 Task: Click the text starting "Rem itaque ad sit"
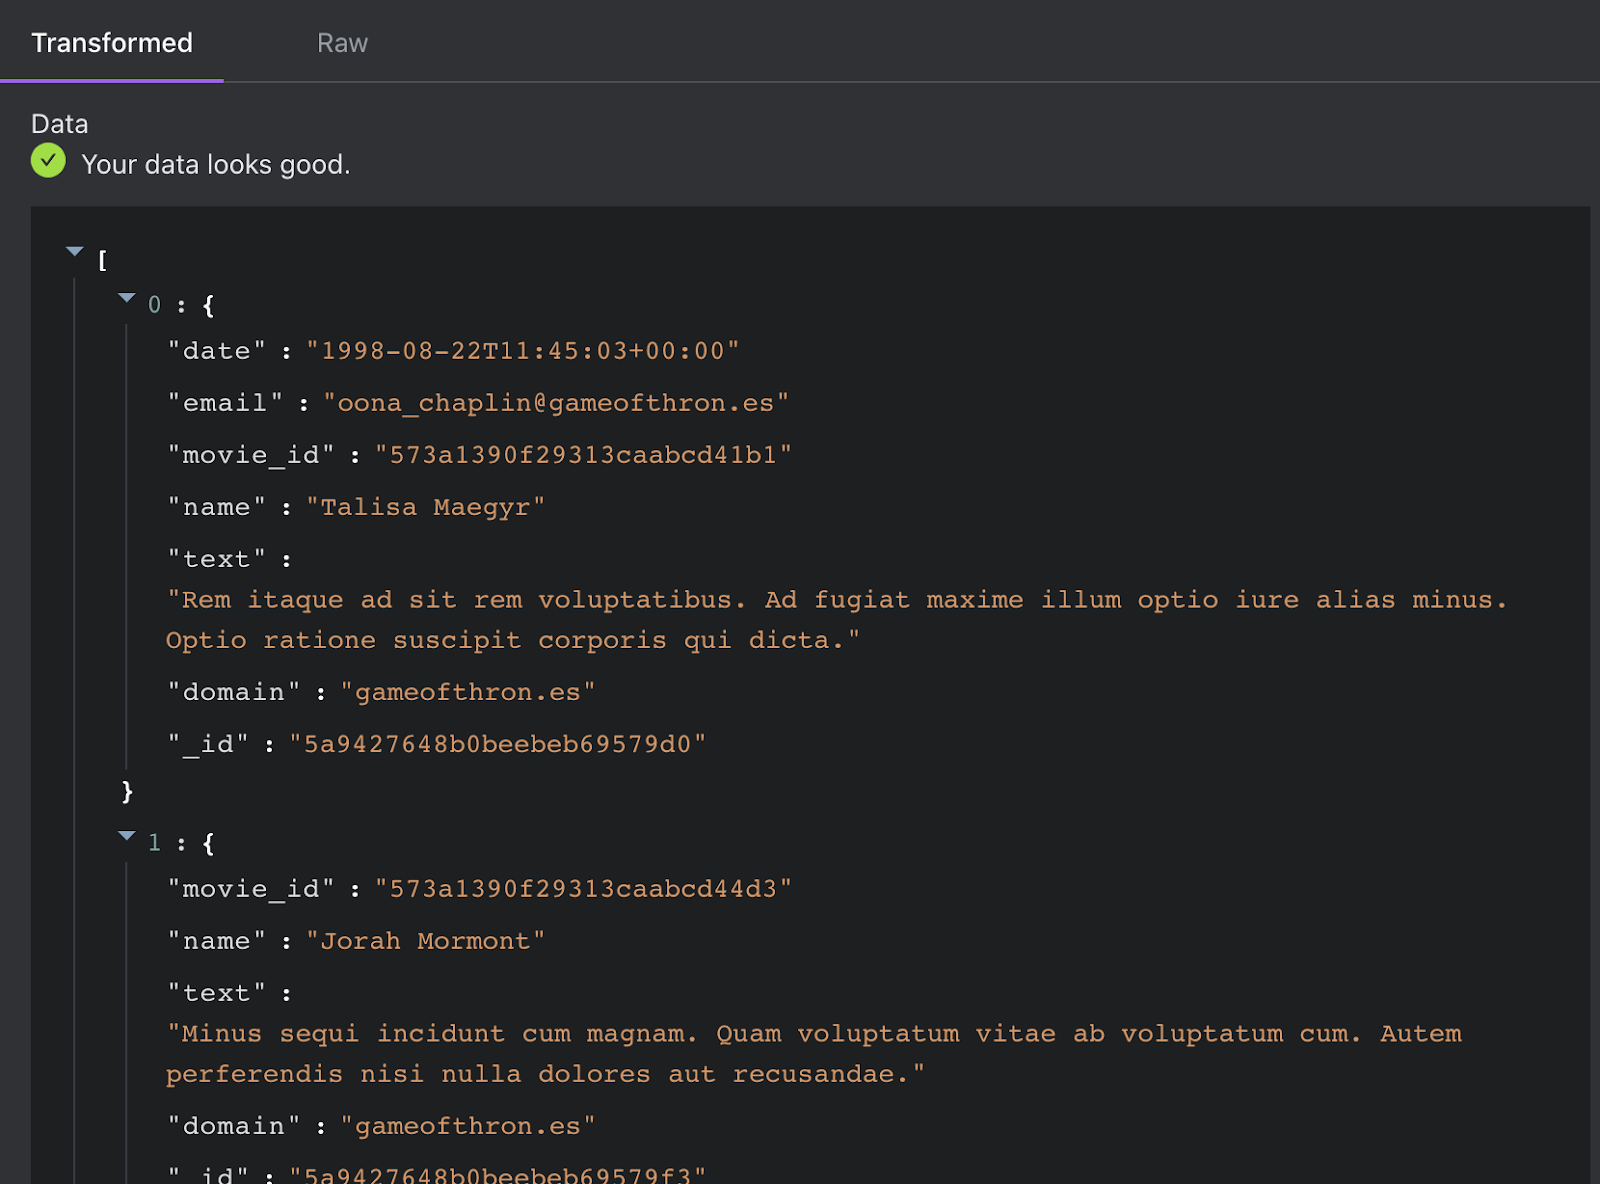click(836, 620)
